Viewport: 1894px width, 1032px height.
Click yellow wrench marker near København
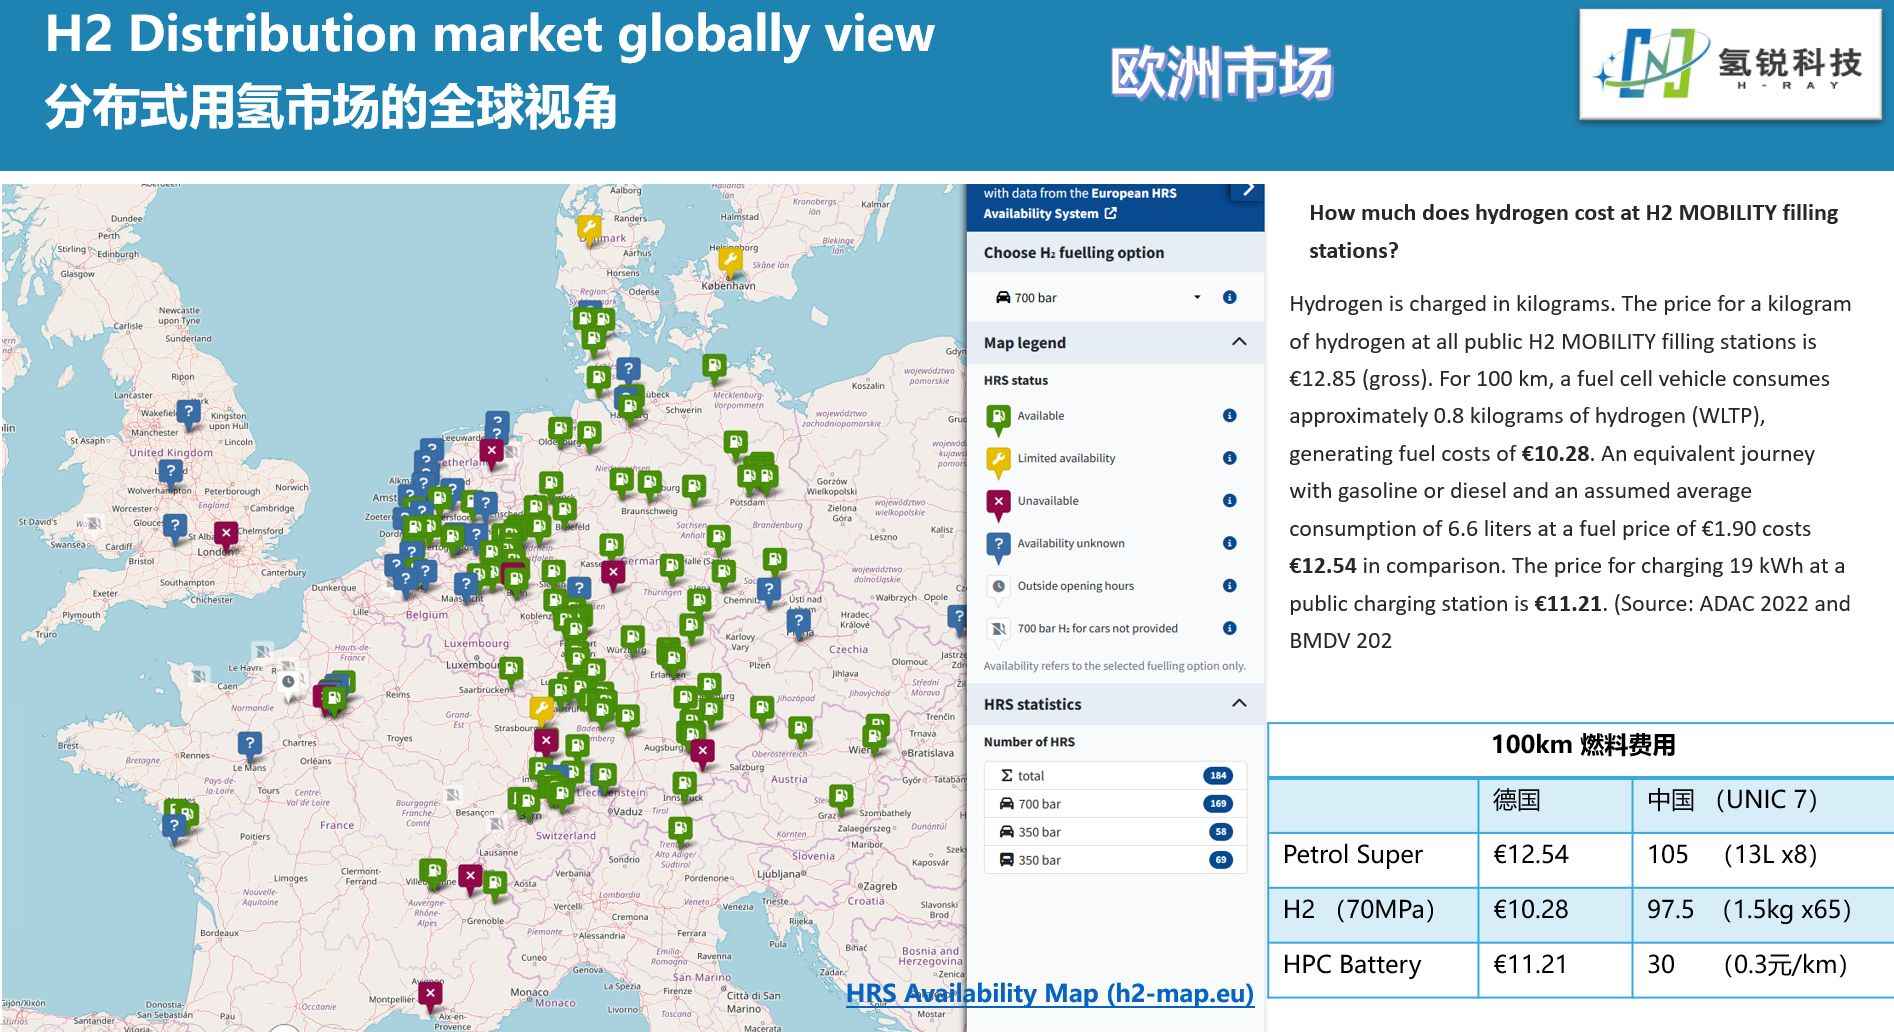730,262
